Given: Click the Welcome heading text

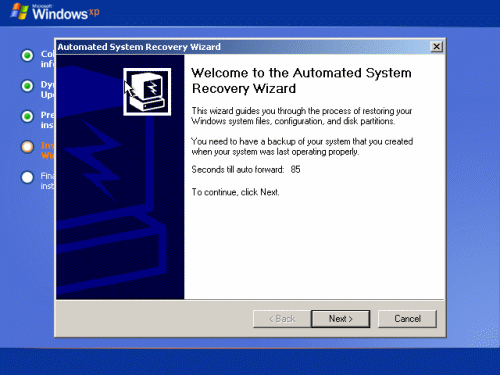Looking at the screenshot, I should [x=301, y=81].
